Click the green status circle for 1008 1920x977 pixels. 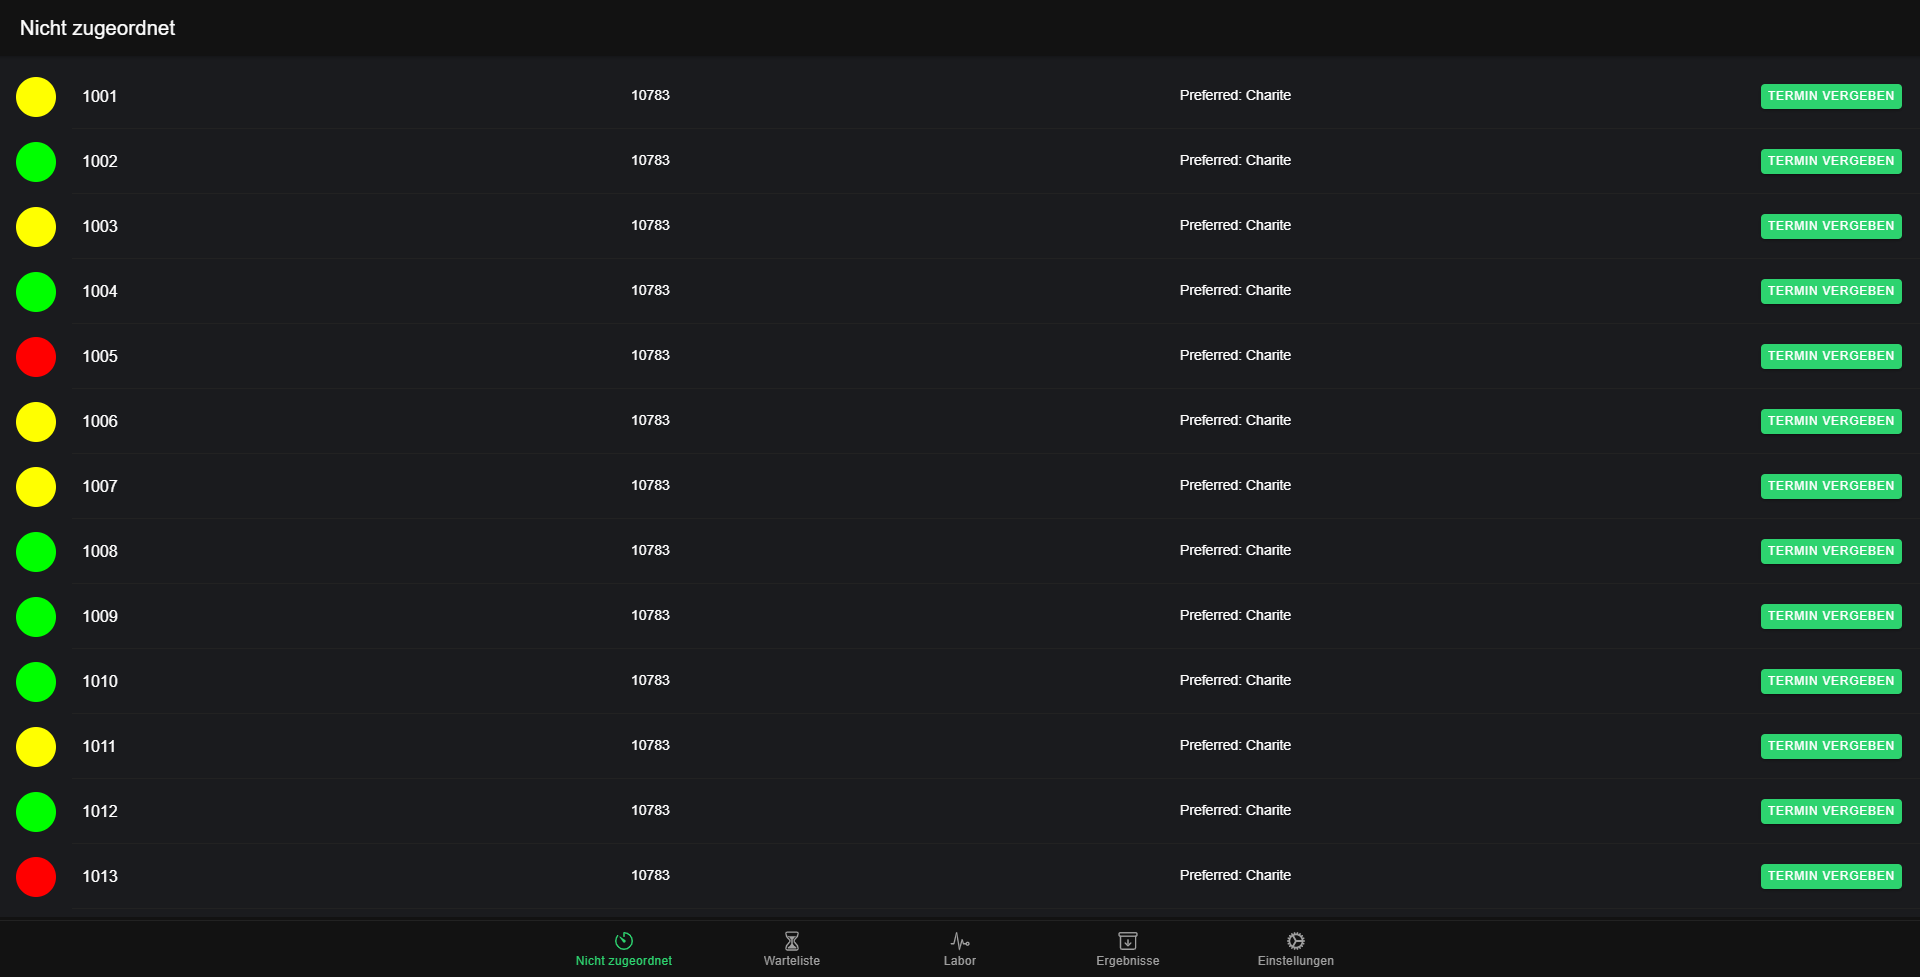[x=36, y=552]
